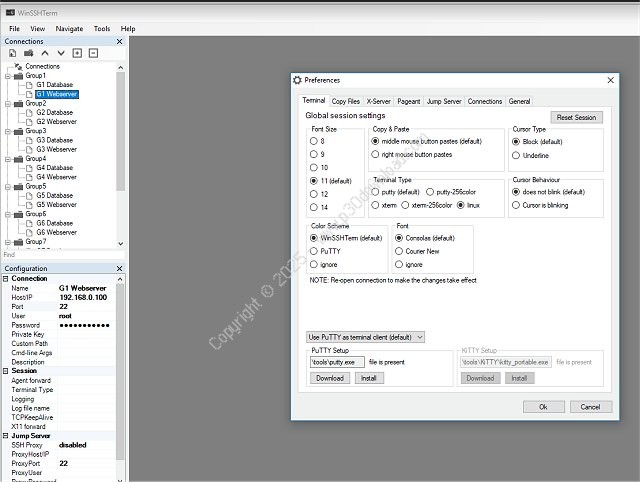
Task: Switch to the Jump Server tab
Action: coord(444,101)
